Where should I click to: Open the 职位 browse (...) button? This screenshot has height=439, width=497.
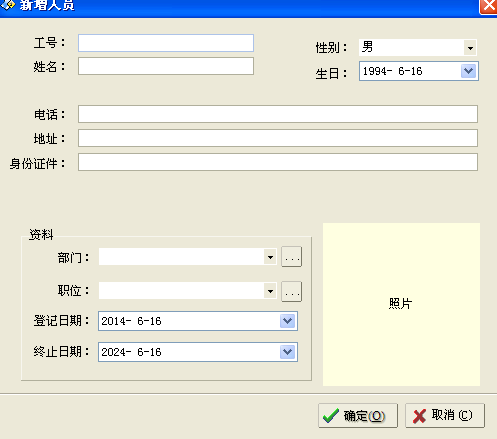[291, 291]
